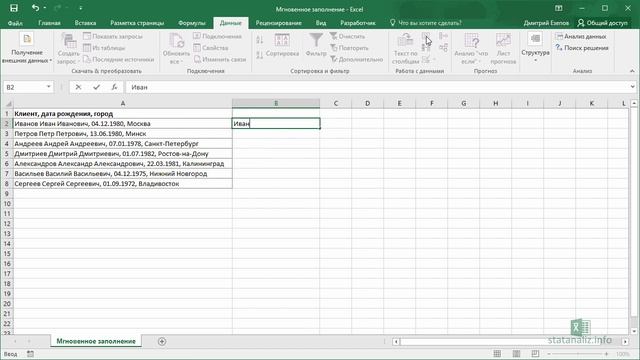The image size is (640, 360).
Task: Click the Consolidate icon
Action: pos(443,36)
